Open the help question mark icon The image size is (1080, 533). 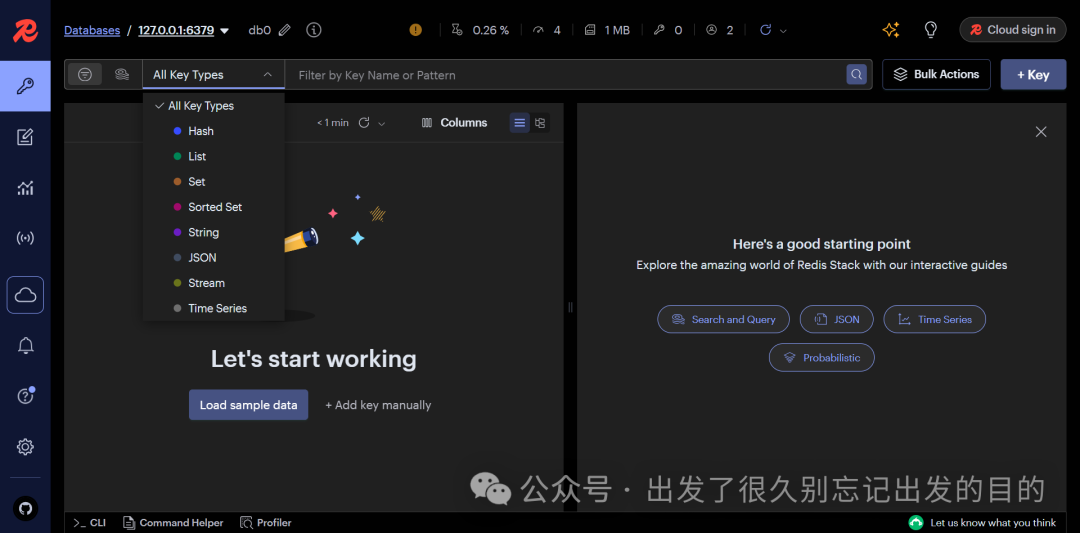point(25,396)
